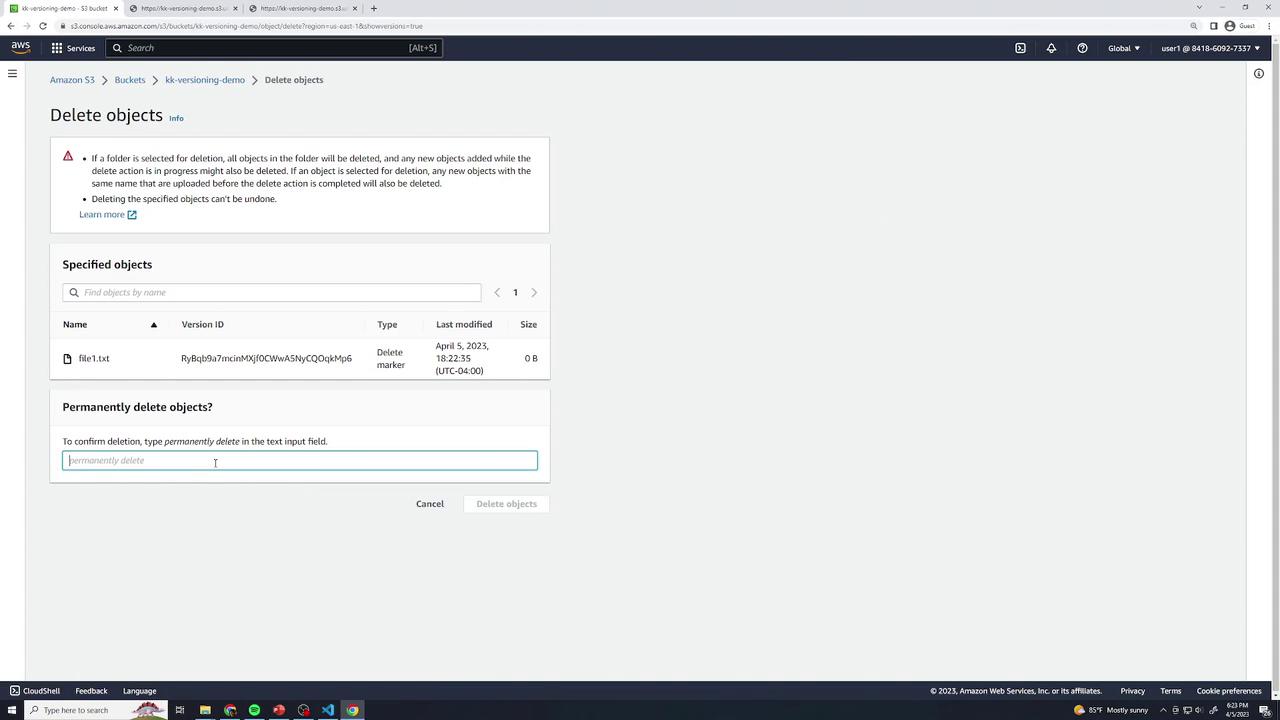Click the Last modified column header

pos(464,325)
